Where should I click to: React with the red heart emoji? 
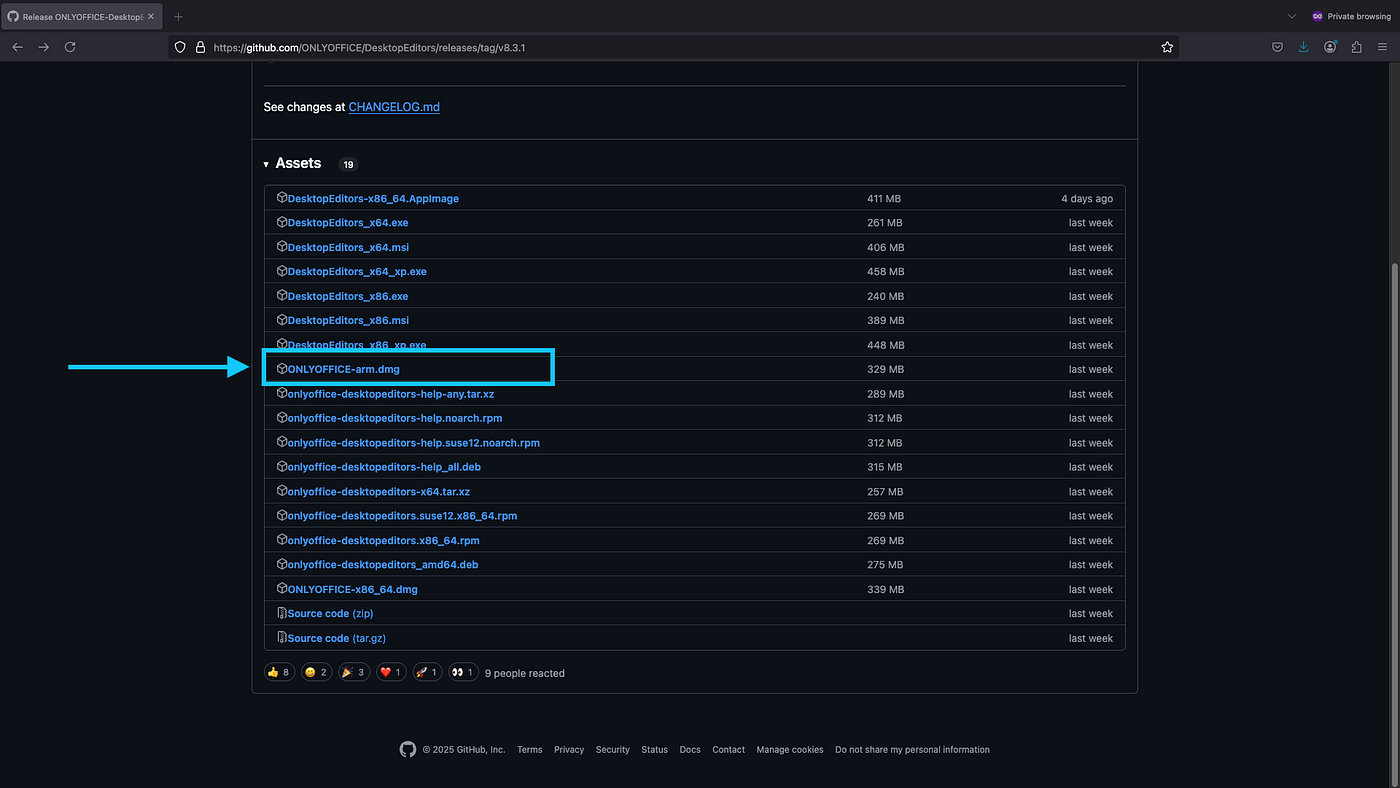click(391, 673)
